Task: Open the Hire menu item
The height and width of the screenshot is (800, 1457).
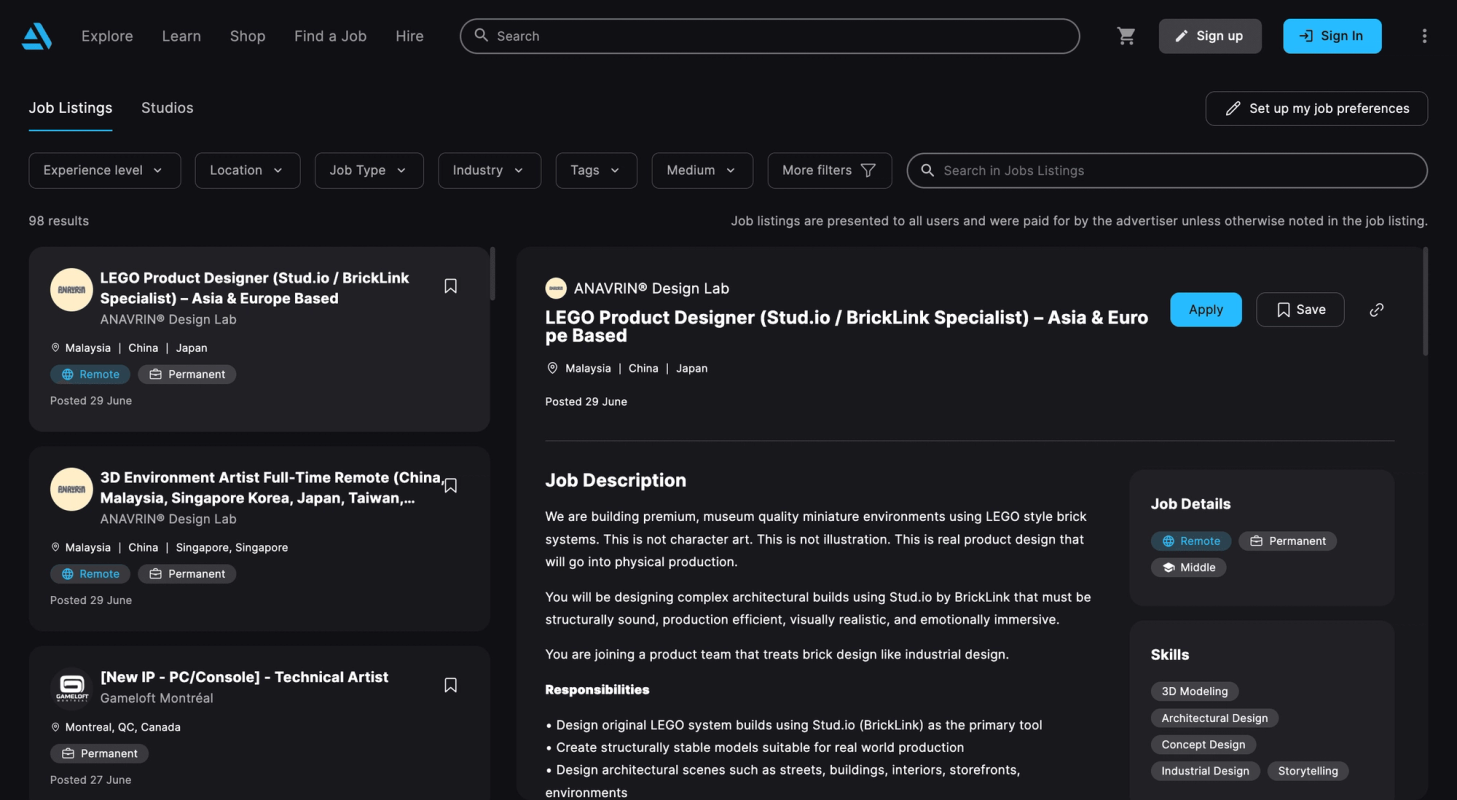Action: tap(409, 36)
